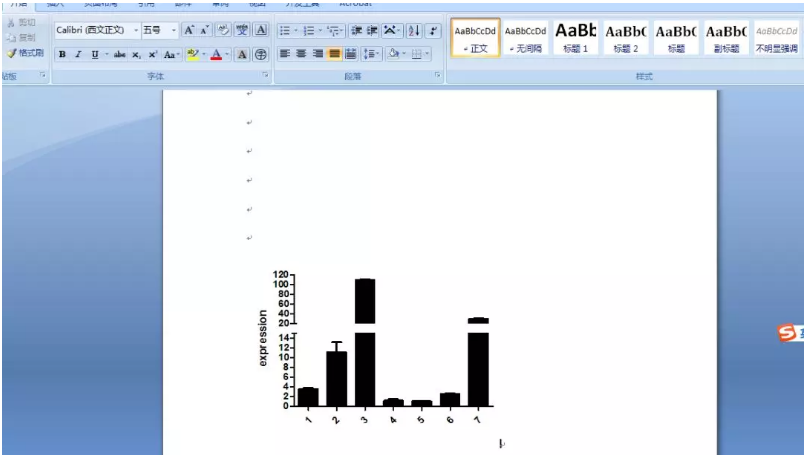Screen dimensions: 805x455
Task: Decrease the paragraph indent
Action: point(356,31)
